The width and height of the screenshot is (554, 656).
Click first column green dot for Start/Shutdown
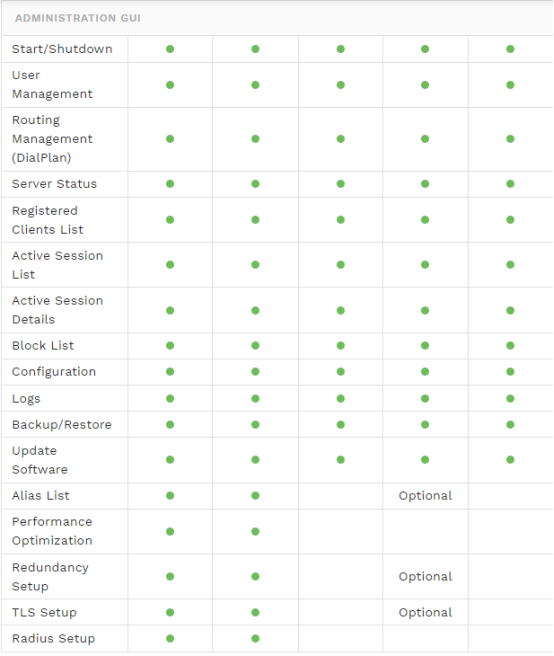170,49
